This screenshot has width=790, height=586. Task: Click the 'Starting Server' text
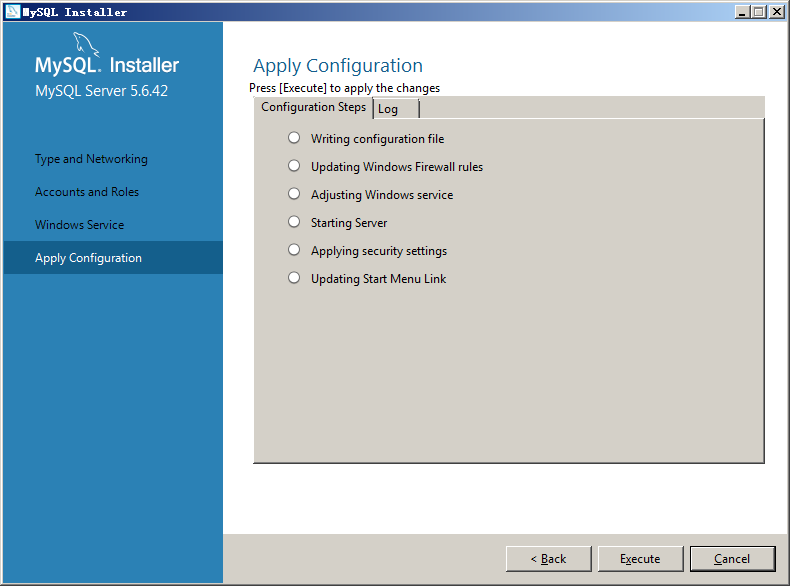tap(349, 223)
